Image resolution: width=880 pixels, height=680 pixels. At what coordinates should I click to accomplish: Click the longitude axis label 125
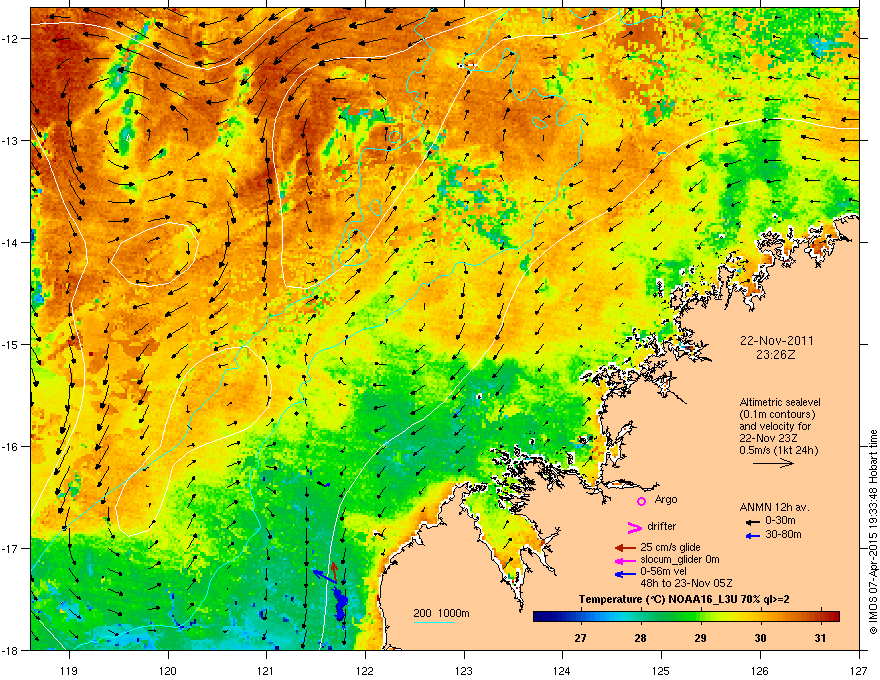coord(661,671)
